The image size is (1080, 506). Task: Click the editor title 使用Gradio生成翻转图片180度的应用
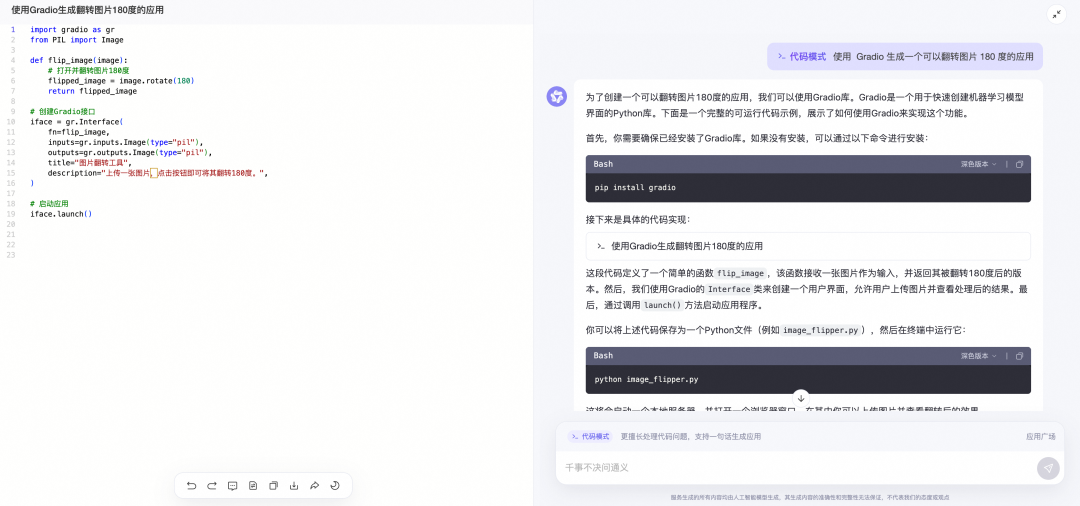point(87,10)
